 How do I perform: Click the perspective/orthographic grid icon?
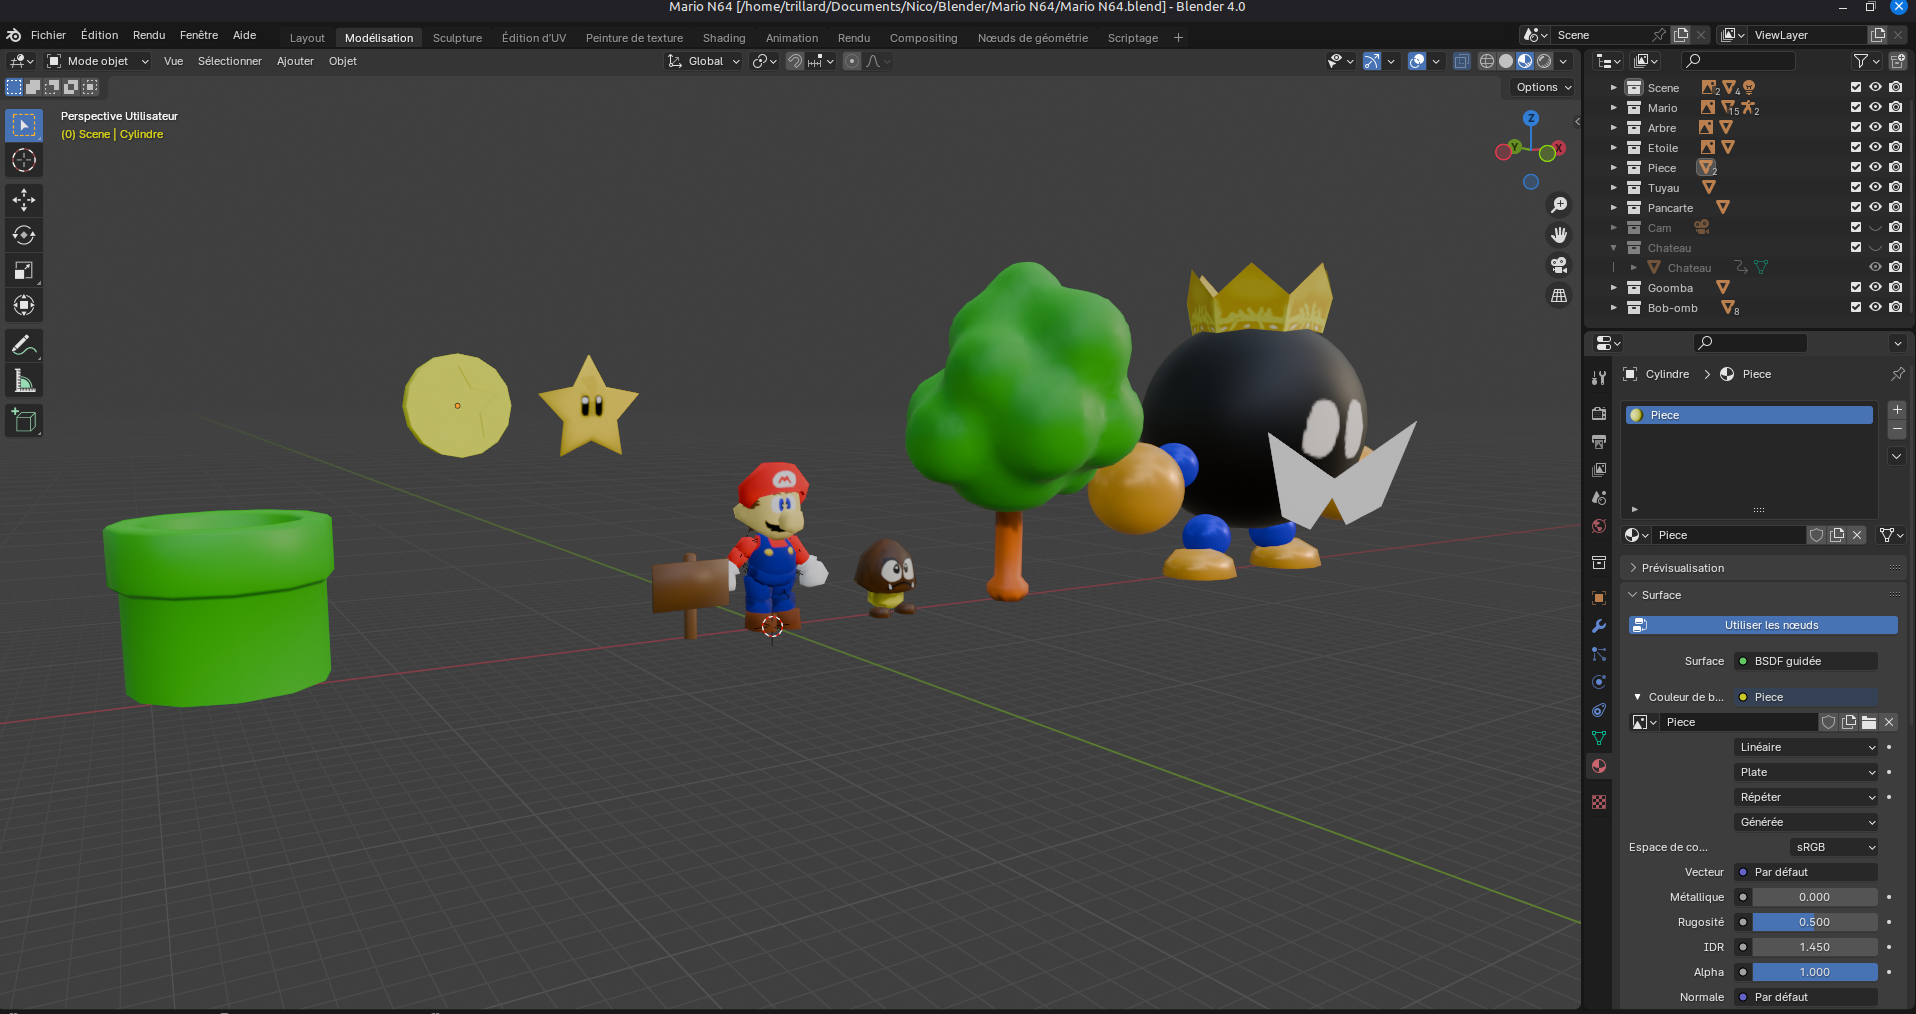1559,295
